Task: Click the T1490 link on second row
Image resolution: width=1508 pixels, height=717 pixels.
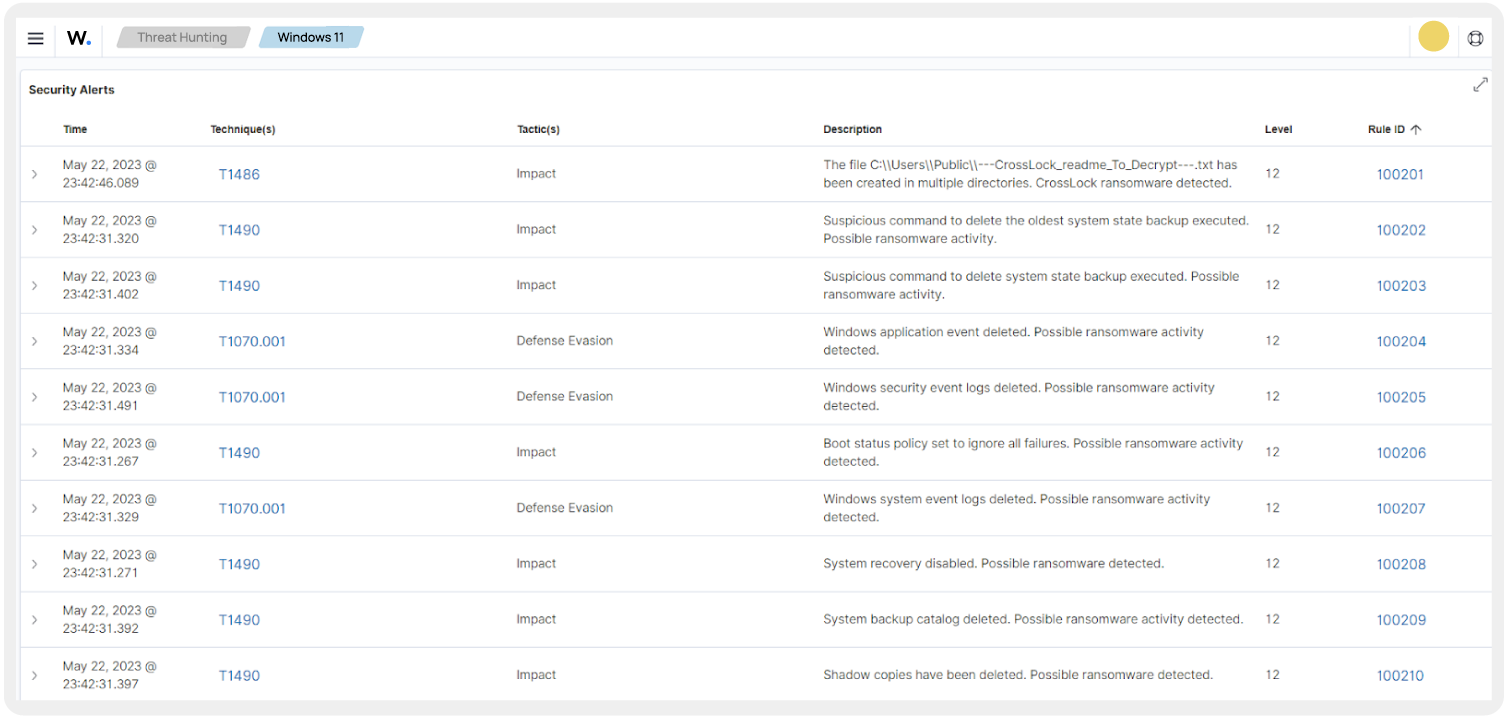Action: pyautogui.click(x=239, y=229)
